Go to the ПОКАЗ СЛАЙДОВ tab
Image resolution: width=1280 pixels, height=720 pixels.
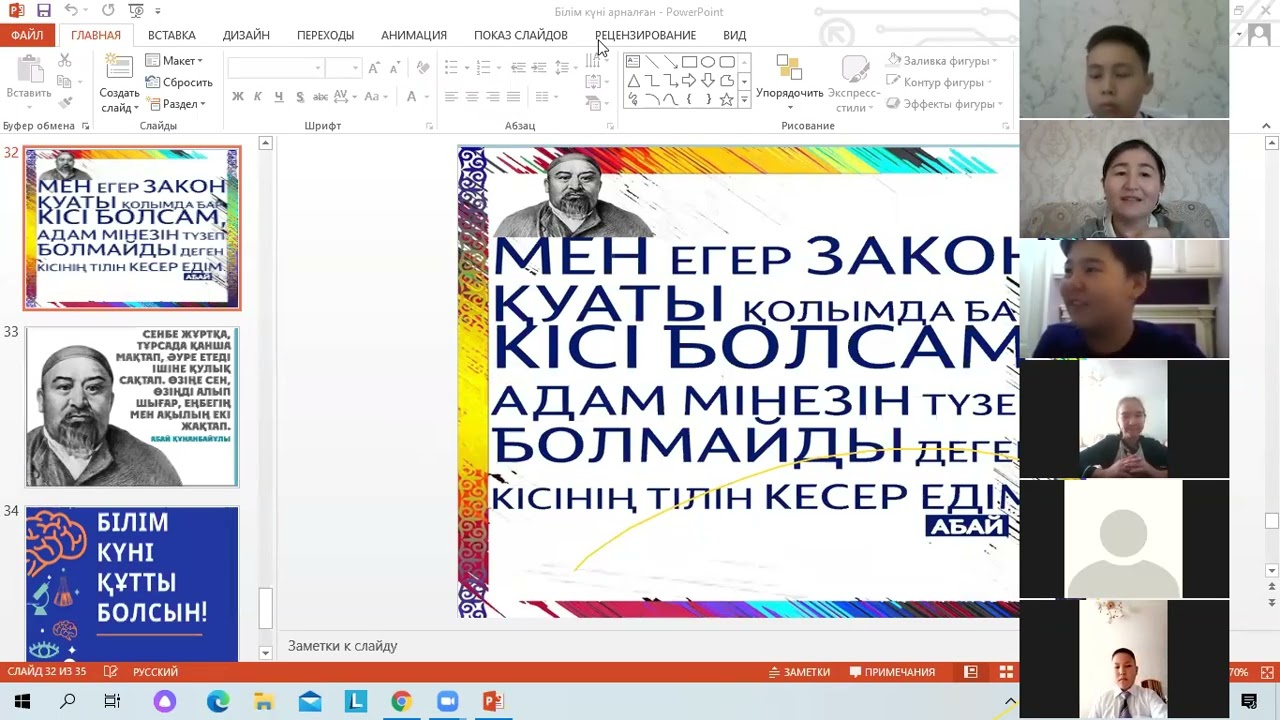520,35
